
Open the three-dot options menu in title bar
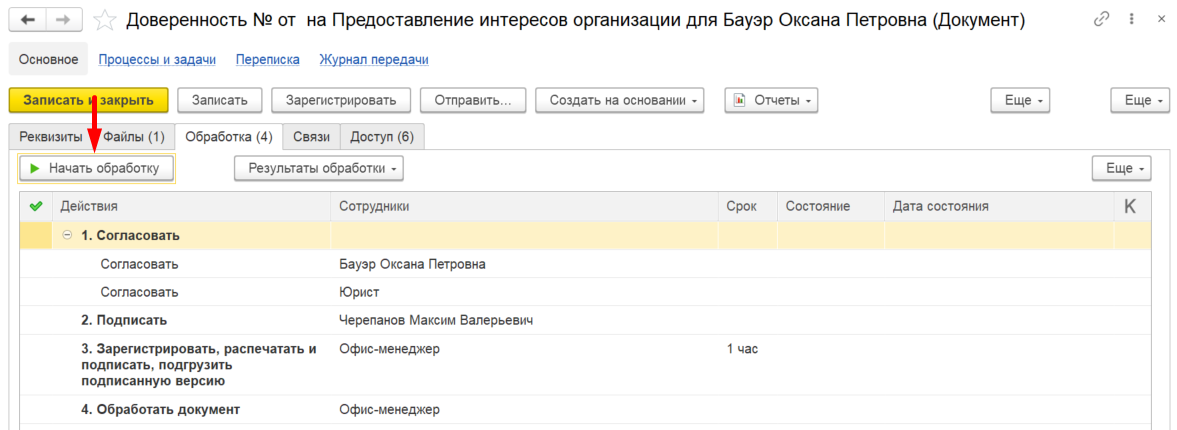tap(1130, 20)
